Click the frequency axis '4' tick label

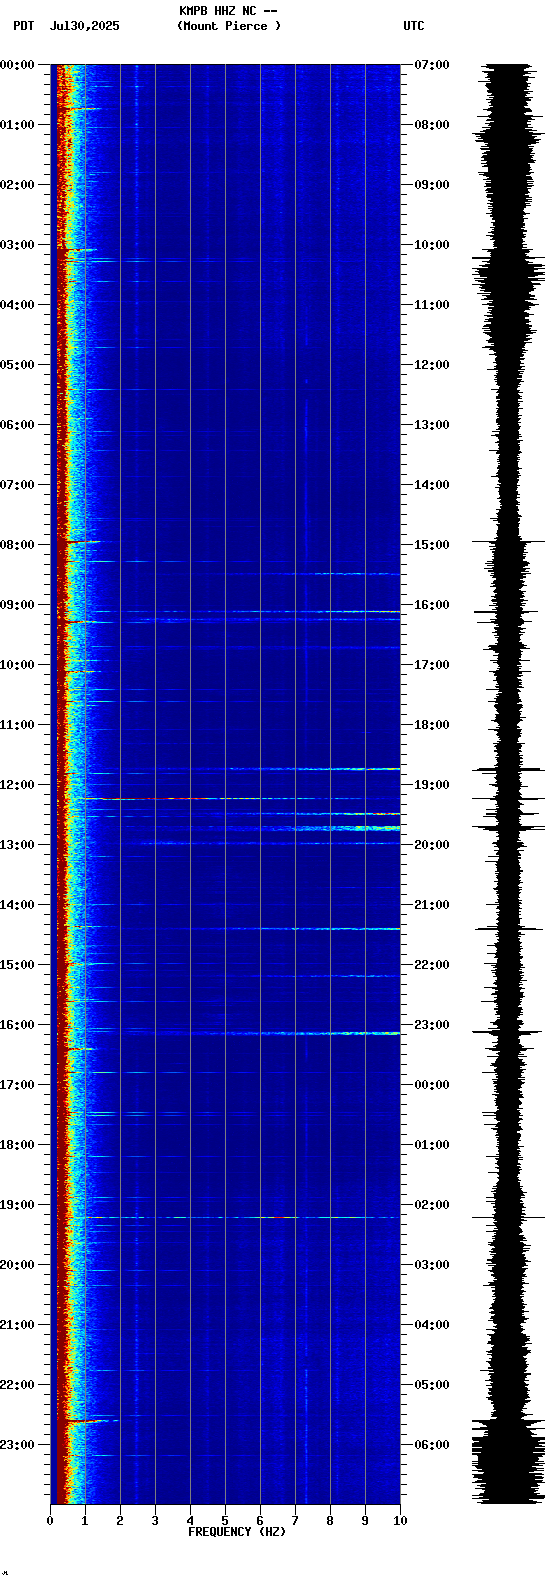pos(190,1521)
